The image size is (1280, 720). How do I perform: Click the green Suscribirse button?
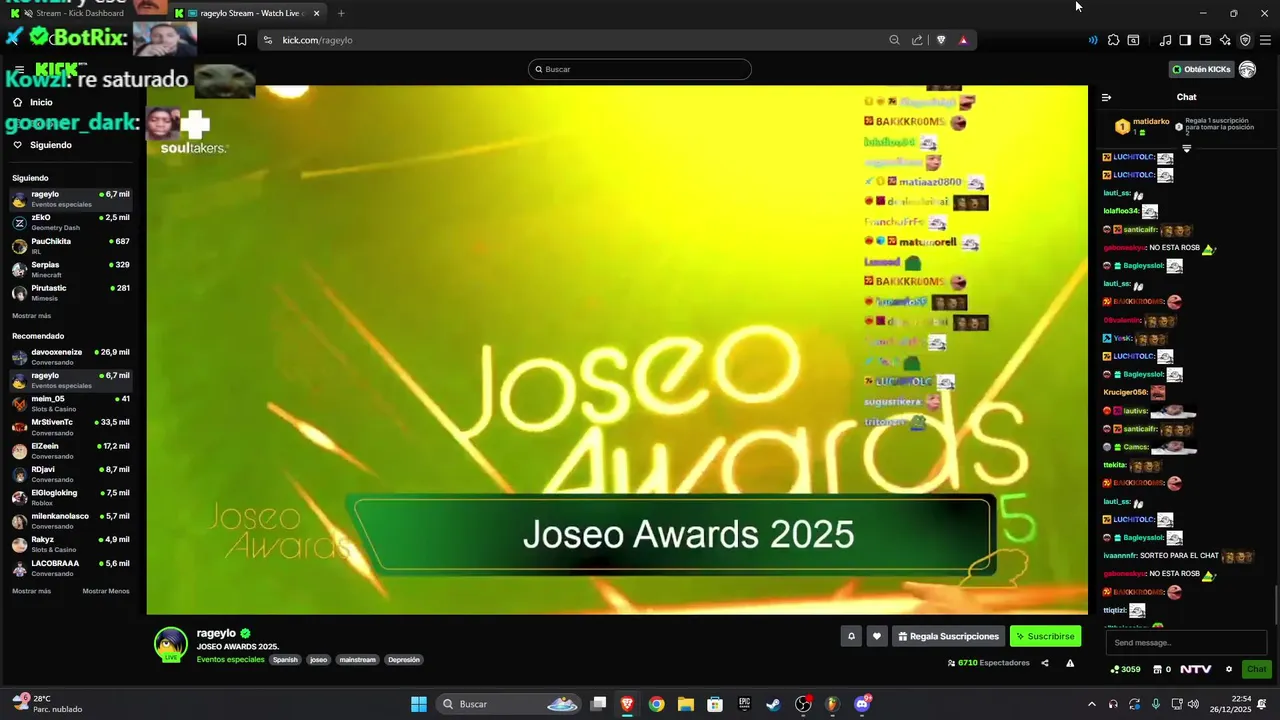click(1045, 636)
